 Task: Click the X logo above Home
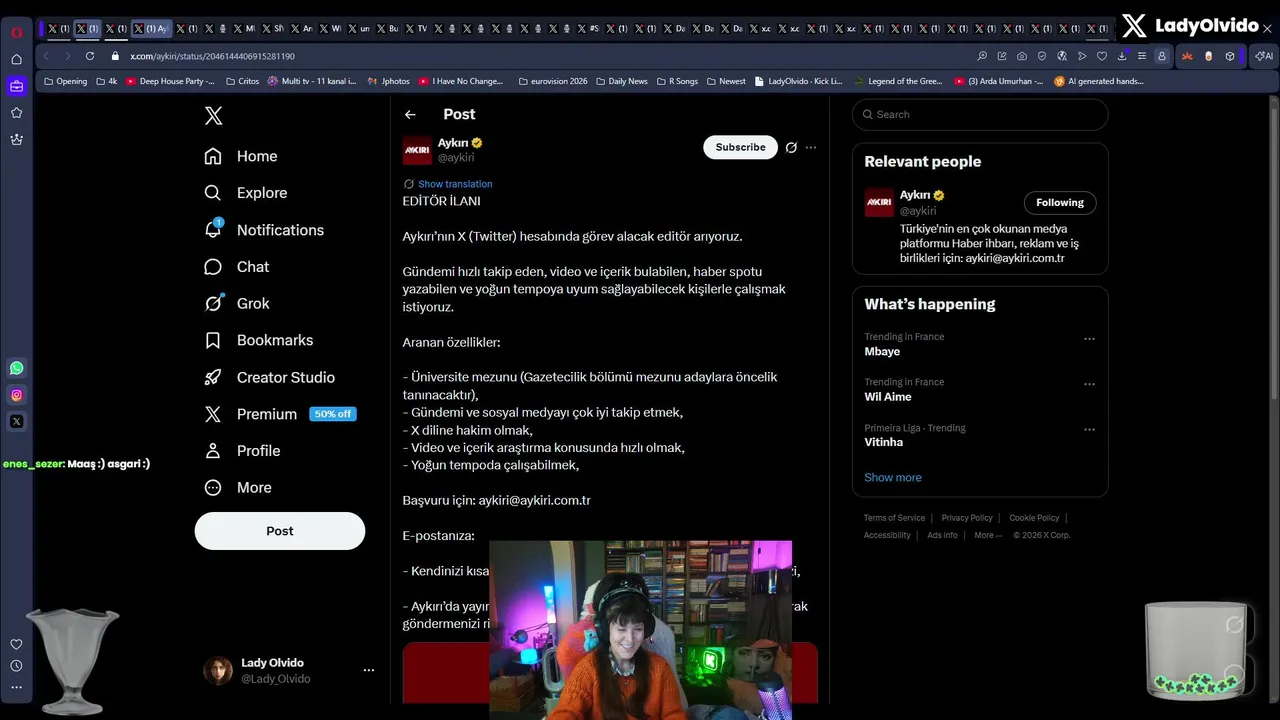[213, 116]
